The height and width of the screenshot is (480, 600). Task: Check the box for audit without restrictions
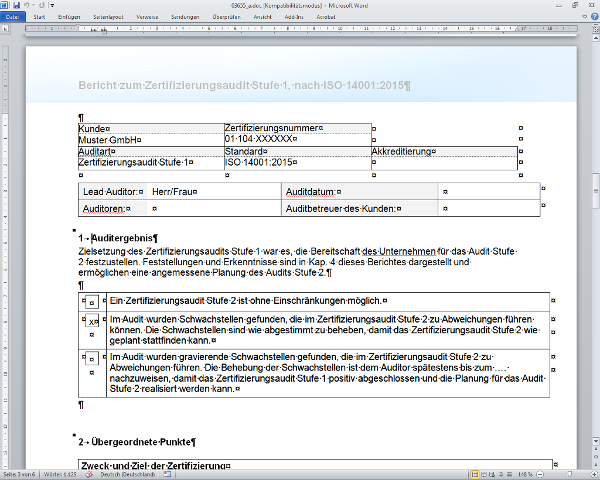[91, 301]
